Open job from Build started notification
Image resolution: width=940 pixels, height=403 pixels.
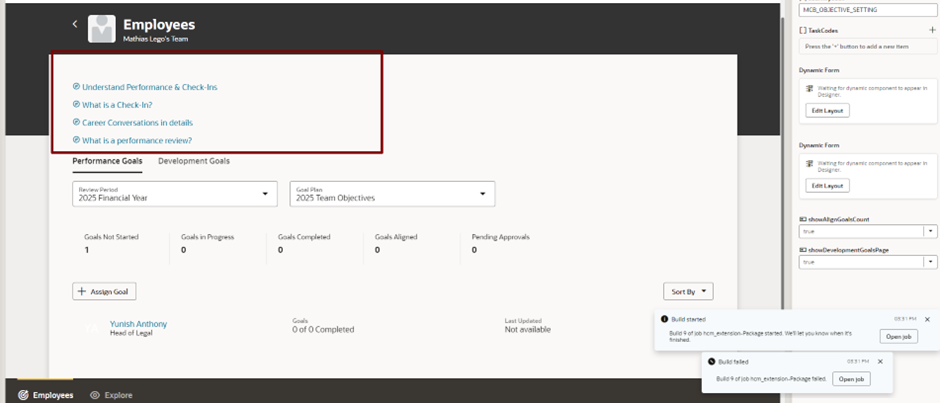(x=899, y=336)
